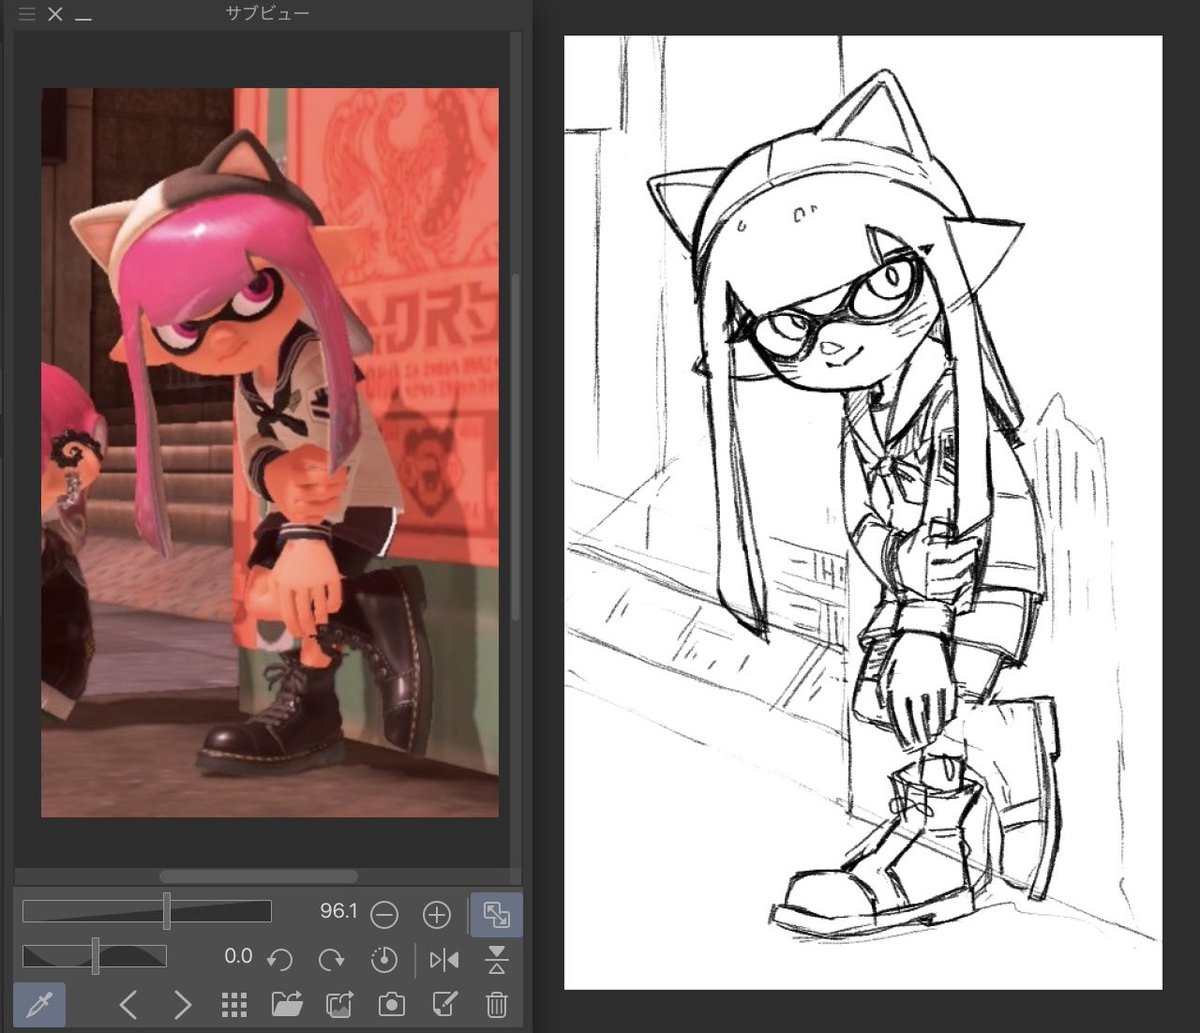Open the image list grid
1200x1033 pixels.
[x=234, y=1005]
